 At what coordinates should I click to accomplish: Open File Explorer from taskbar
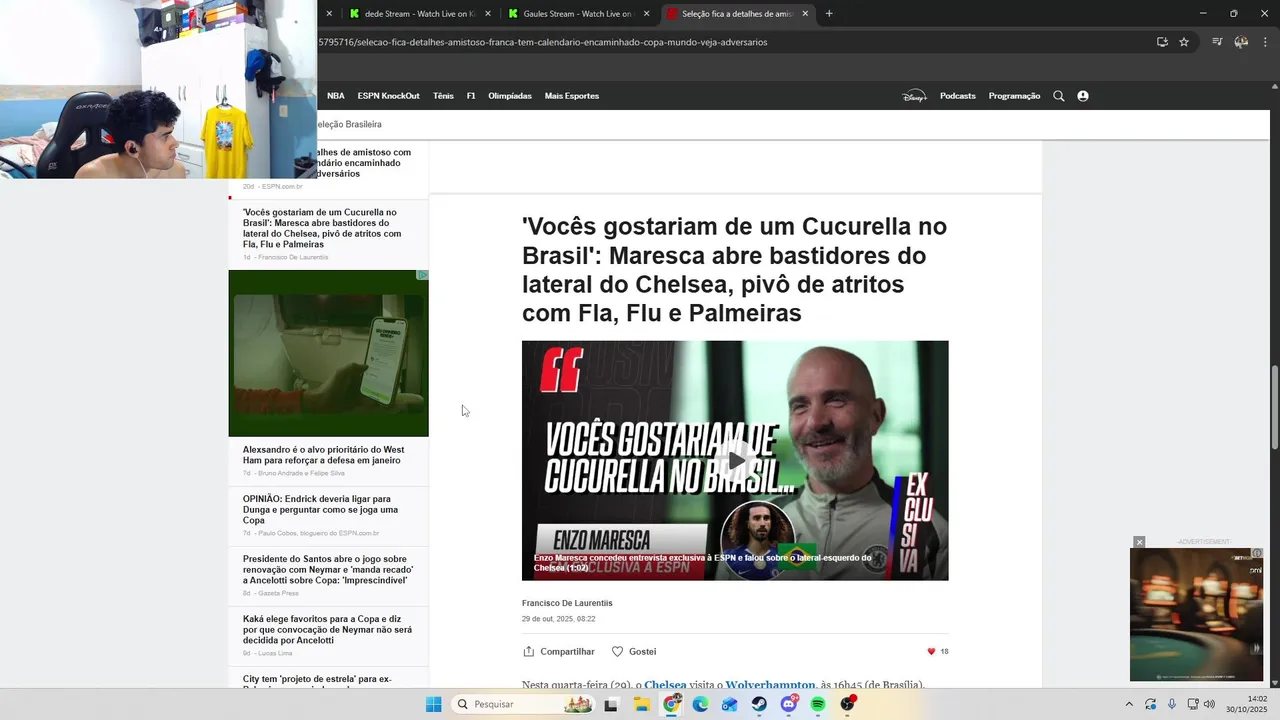point(642,704)
